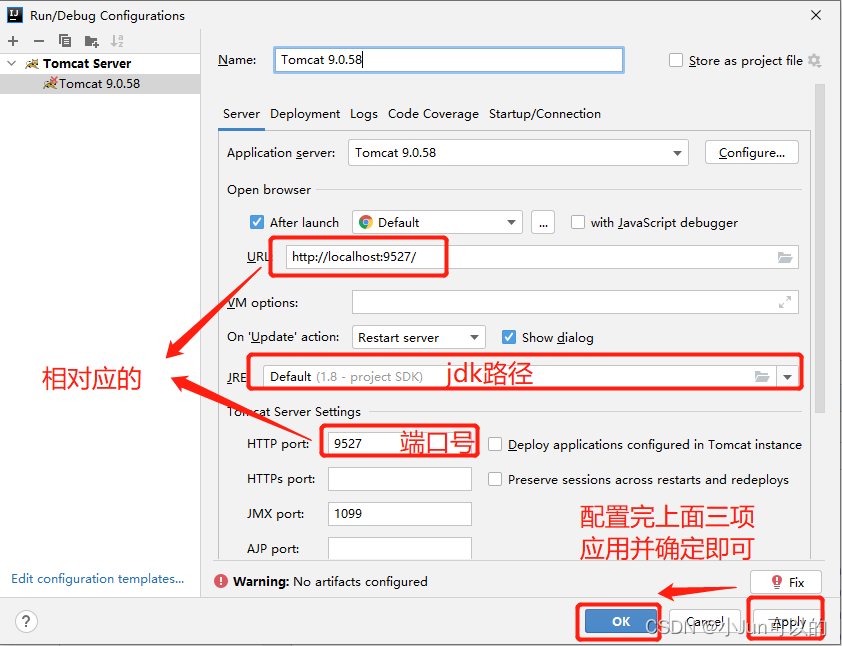
Task: Collapse the Tomcat Server tree node
Action: click(x=11, y=63)
